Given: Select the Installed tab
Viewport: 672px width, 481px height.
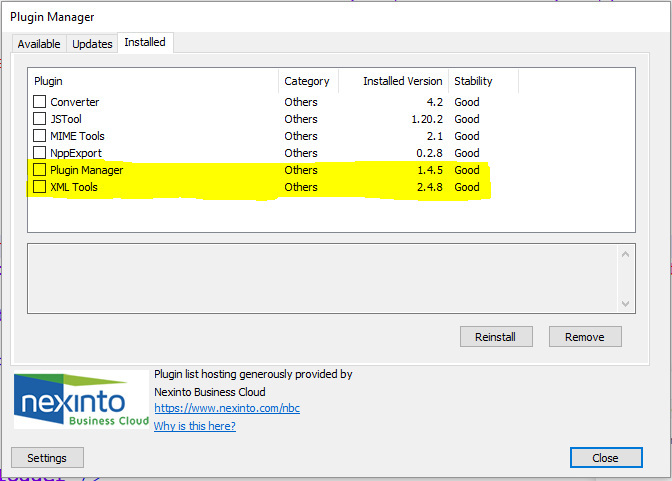Looking at the screenshot, I should pyautogui.click(x=145, y=42).
